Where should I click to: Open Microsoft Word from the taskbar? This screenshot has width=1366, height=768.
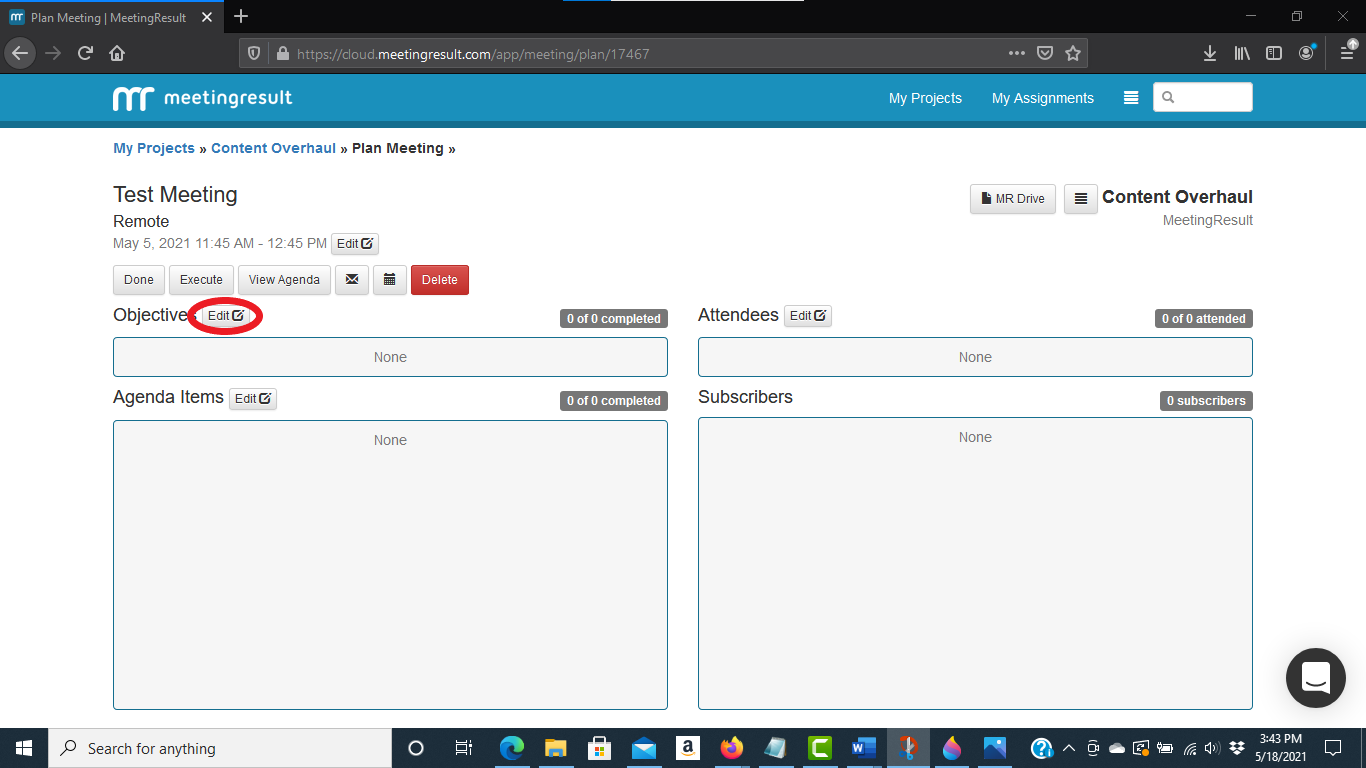(863, 748)
